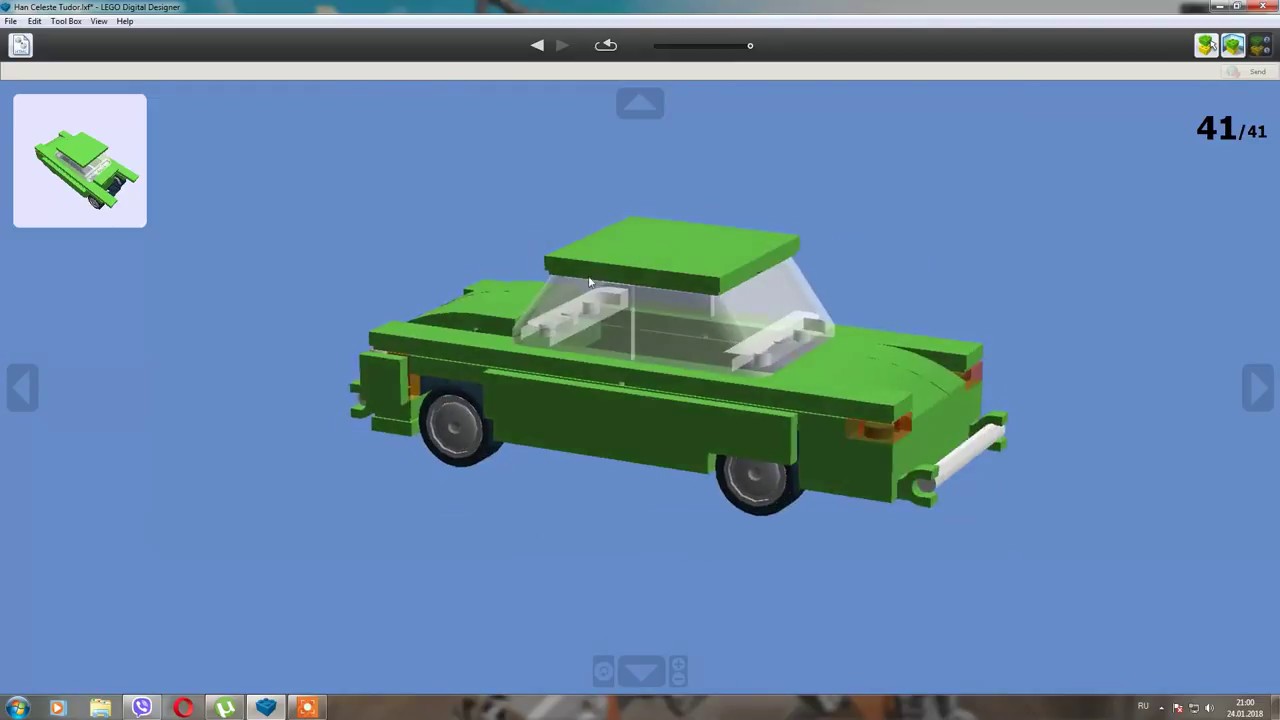Click the RU language indicator
Screen dimensions: 1280x720
(1143, 707)
